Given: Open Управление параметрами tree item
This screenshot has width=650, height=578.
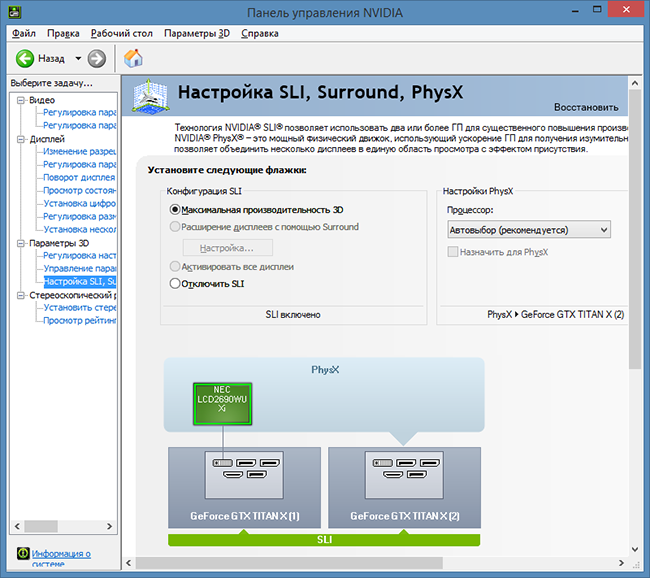Looking at the screenshot, I should (x=80, y=268).
